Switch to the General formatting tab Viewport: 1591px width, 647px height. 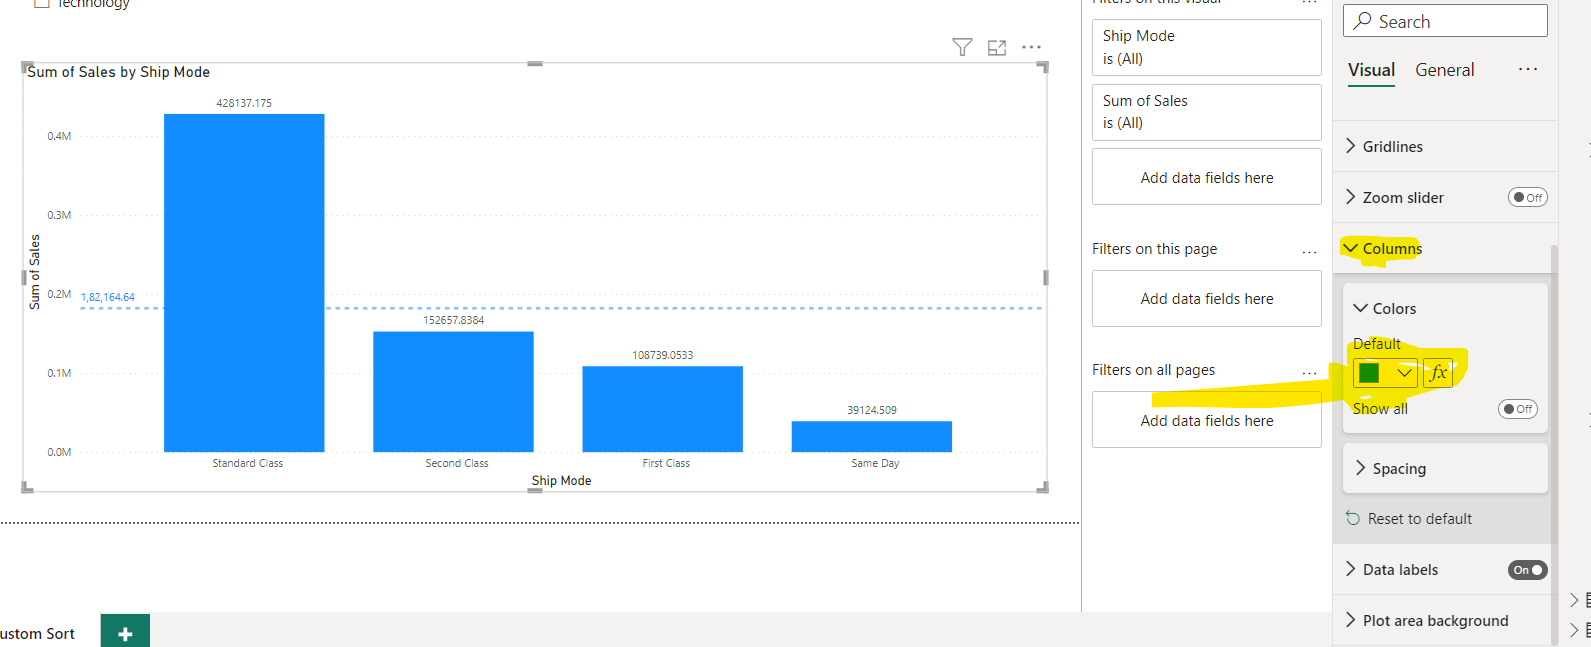(x=1444, y=70)
